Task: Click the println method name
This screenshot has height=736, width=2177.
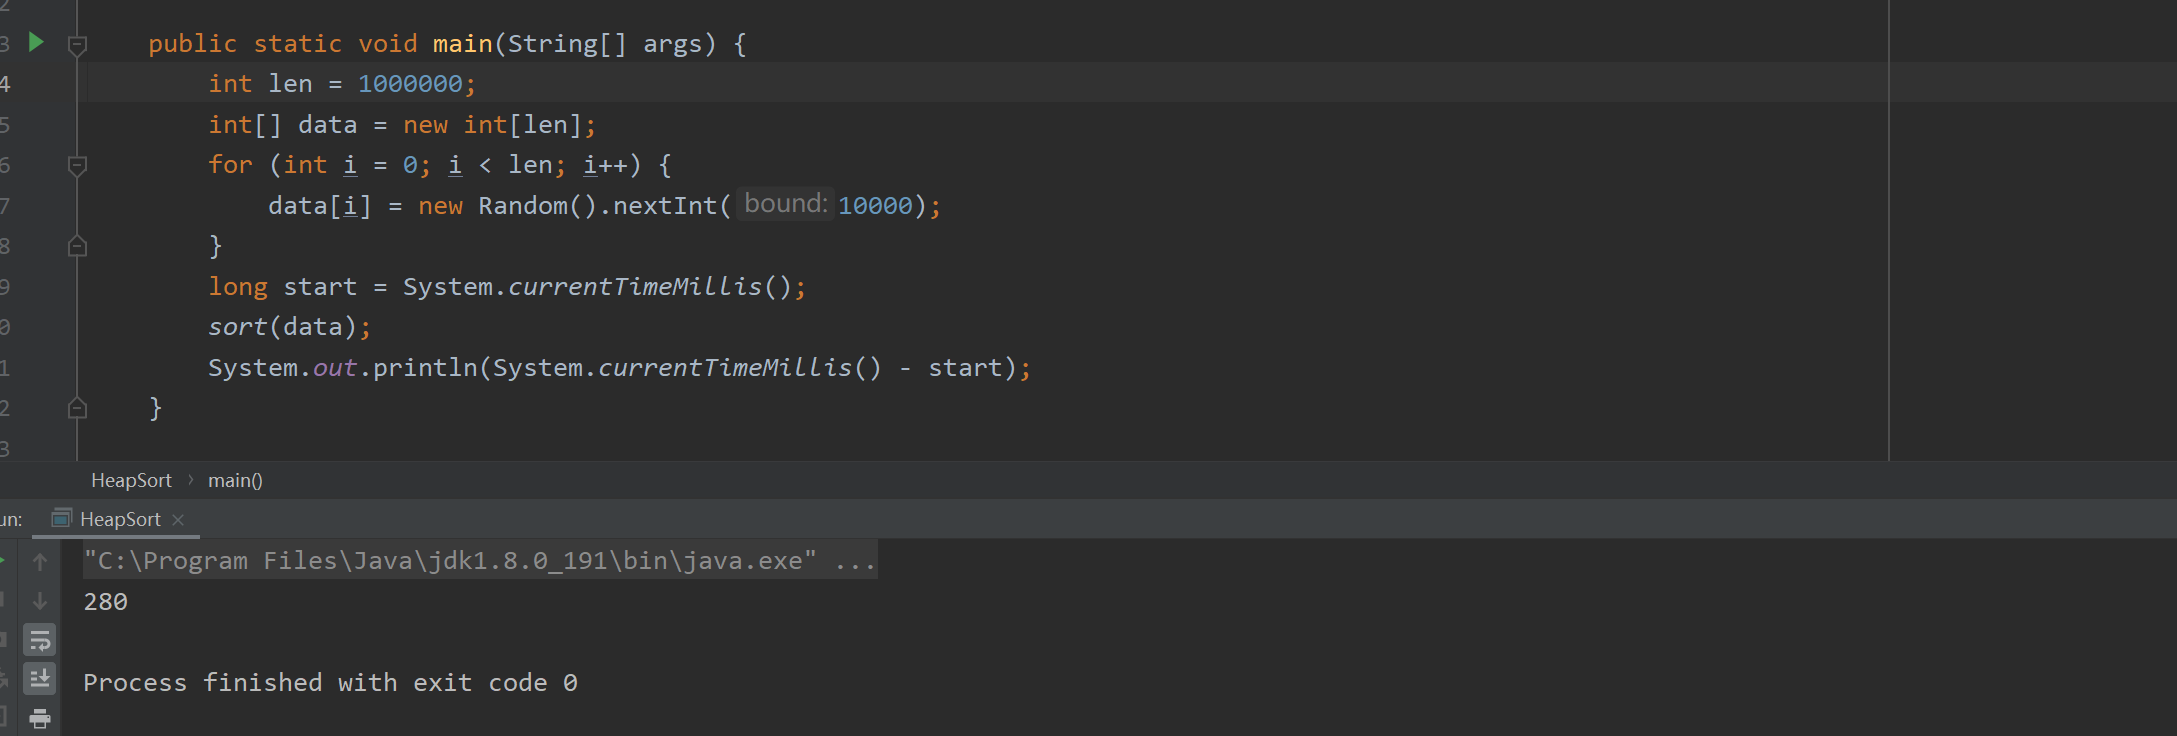Action: (425, 368)
